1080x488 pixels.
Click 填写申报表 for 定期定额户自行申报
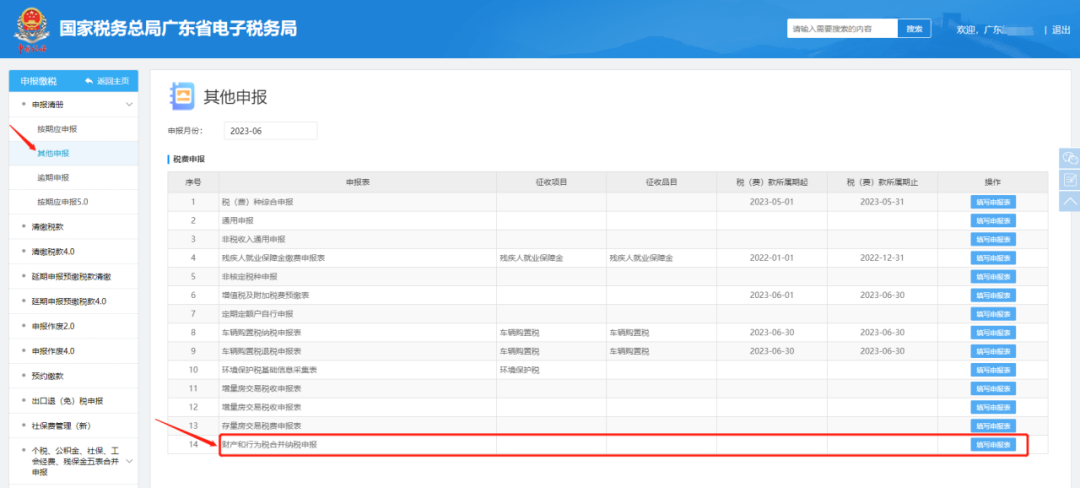click(993, 314)
